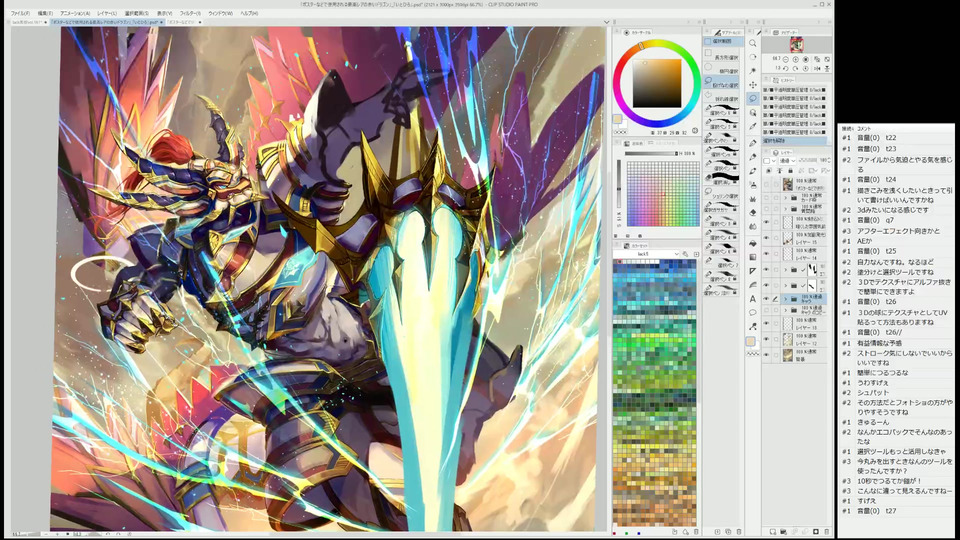The height and width of the screenshot is (540, 960).
Task: Select the Balloon tool
Action: pos(752,312)
